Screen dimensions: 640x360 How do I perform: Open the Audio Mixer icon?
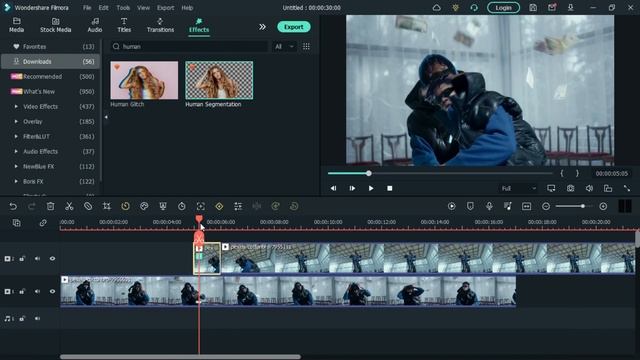coord(508,207)
